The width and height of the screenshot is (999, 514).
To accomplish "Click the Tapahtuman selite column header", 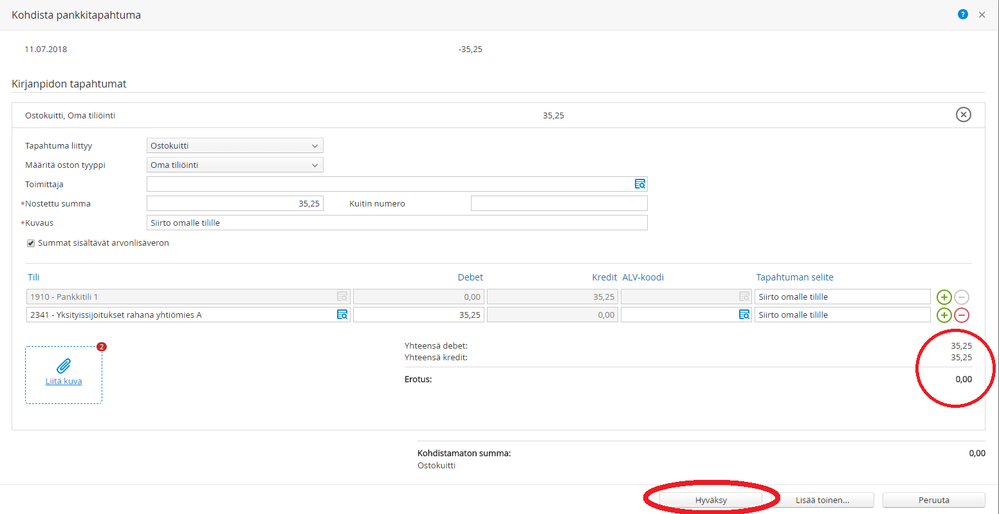I will [x=794, y=277].
